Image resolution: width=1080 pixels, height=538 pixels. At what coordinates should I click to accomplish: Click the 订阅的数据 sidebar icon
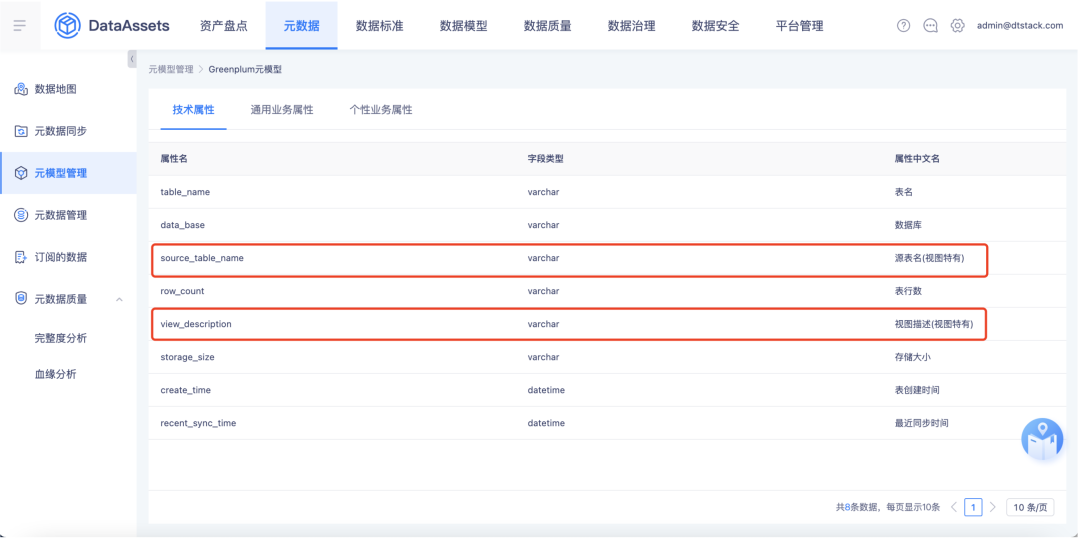coord(21,257)
